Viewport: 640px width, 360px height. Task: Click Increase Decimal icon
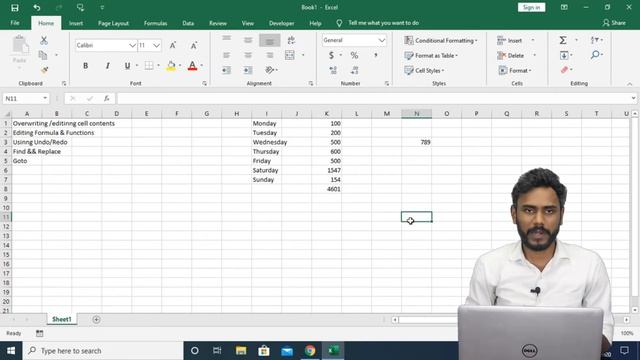click(333, 70)
